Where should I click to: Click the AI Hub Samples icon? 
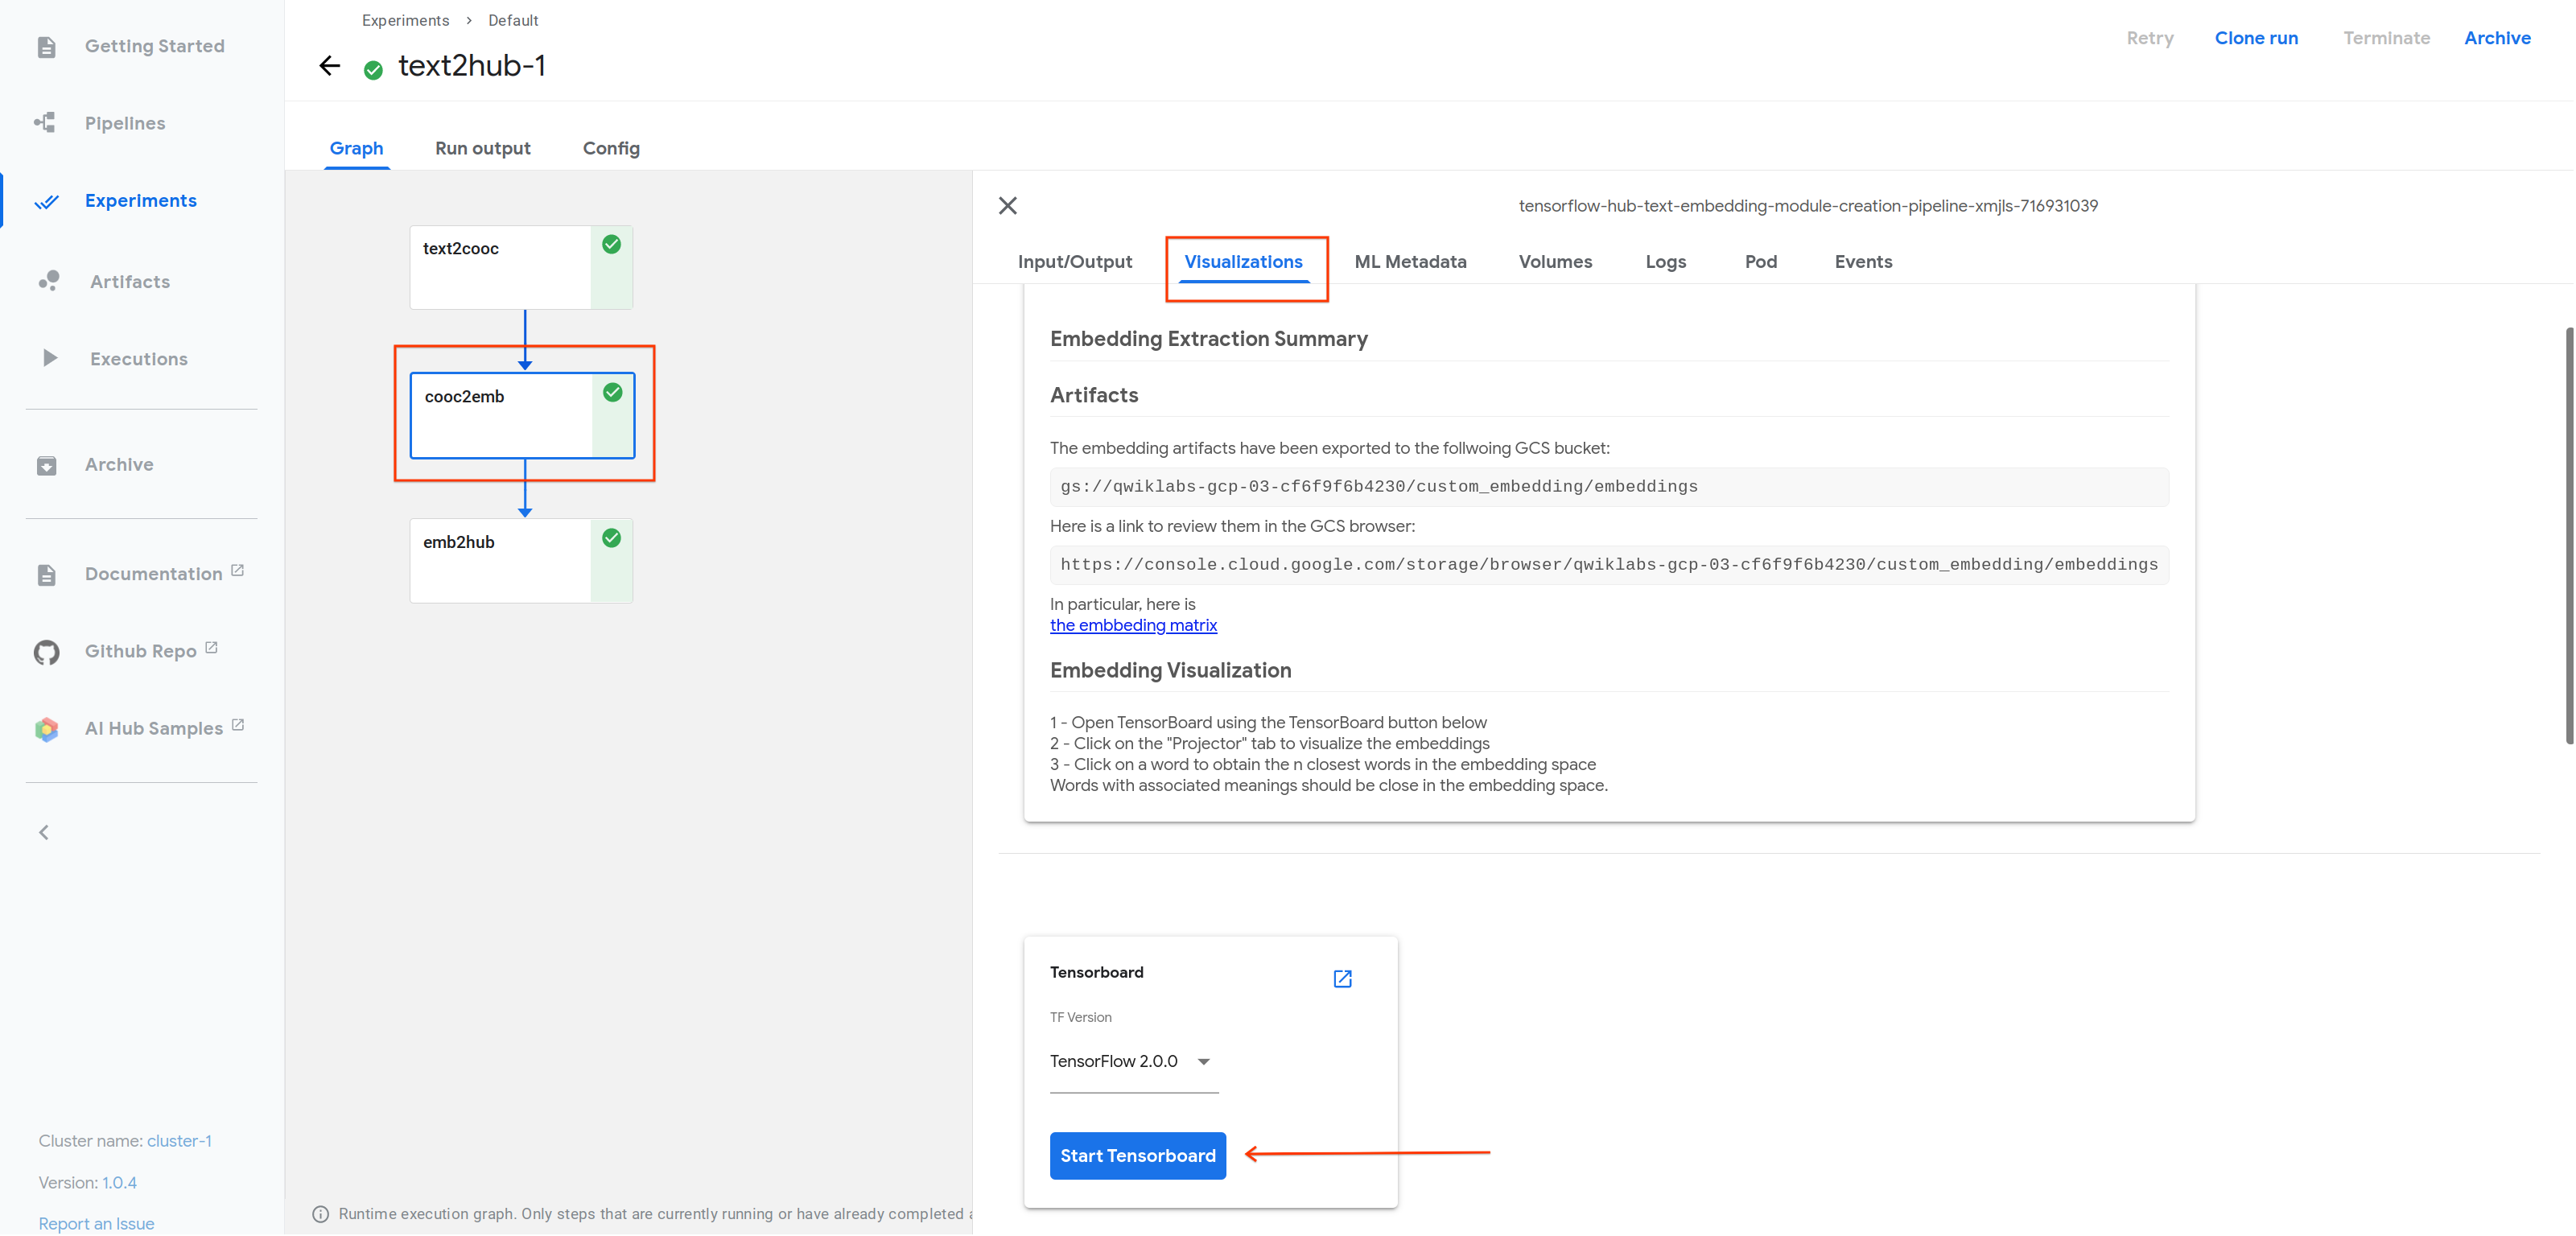[x=46, y=729]
